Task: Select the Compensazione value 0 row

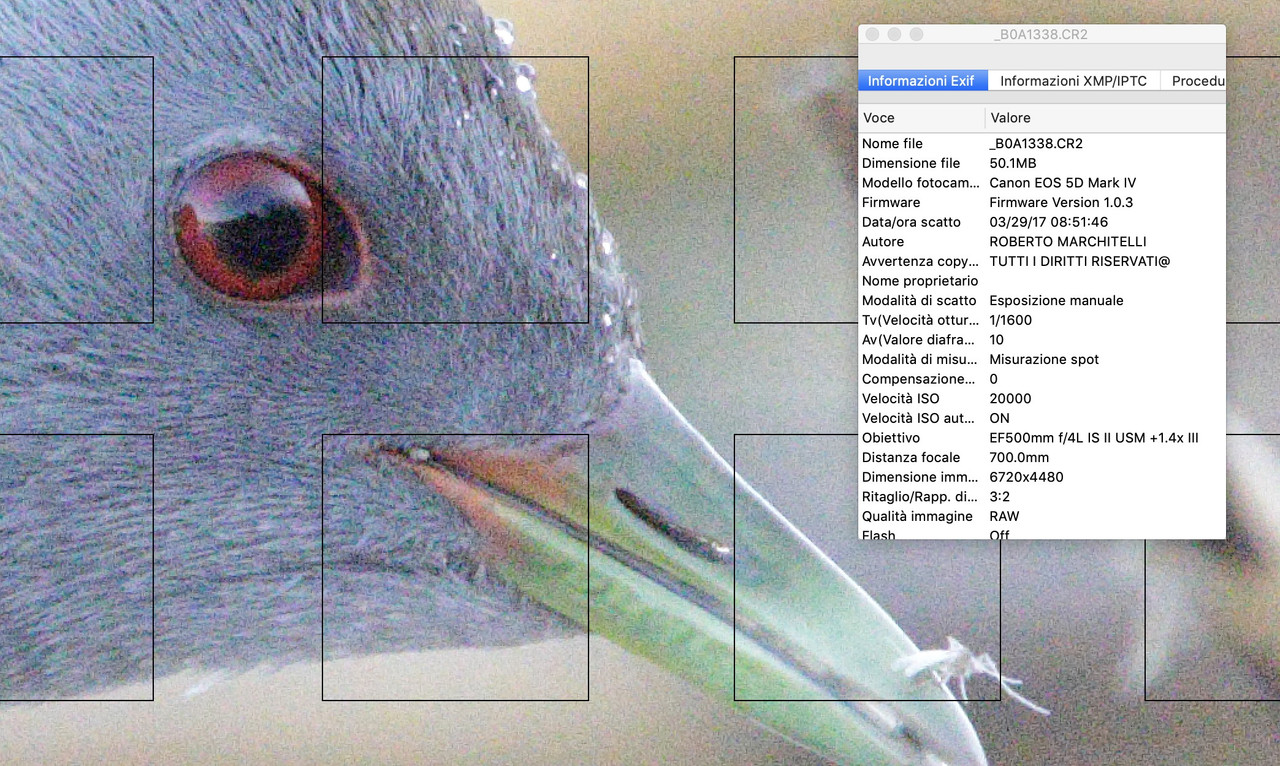Action: click(1042, 379)
